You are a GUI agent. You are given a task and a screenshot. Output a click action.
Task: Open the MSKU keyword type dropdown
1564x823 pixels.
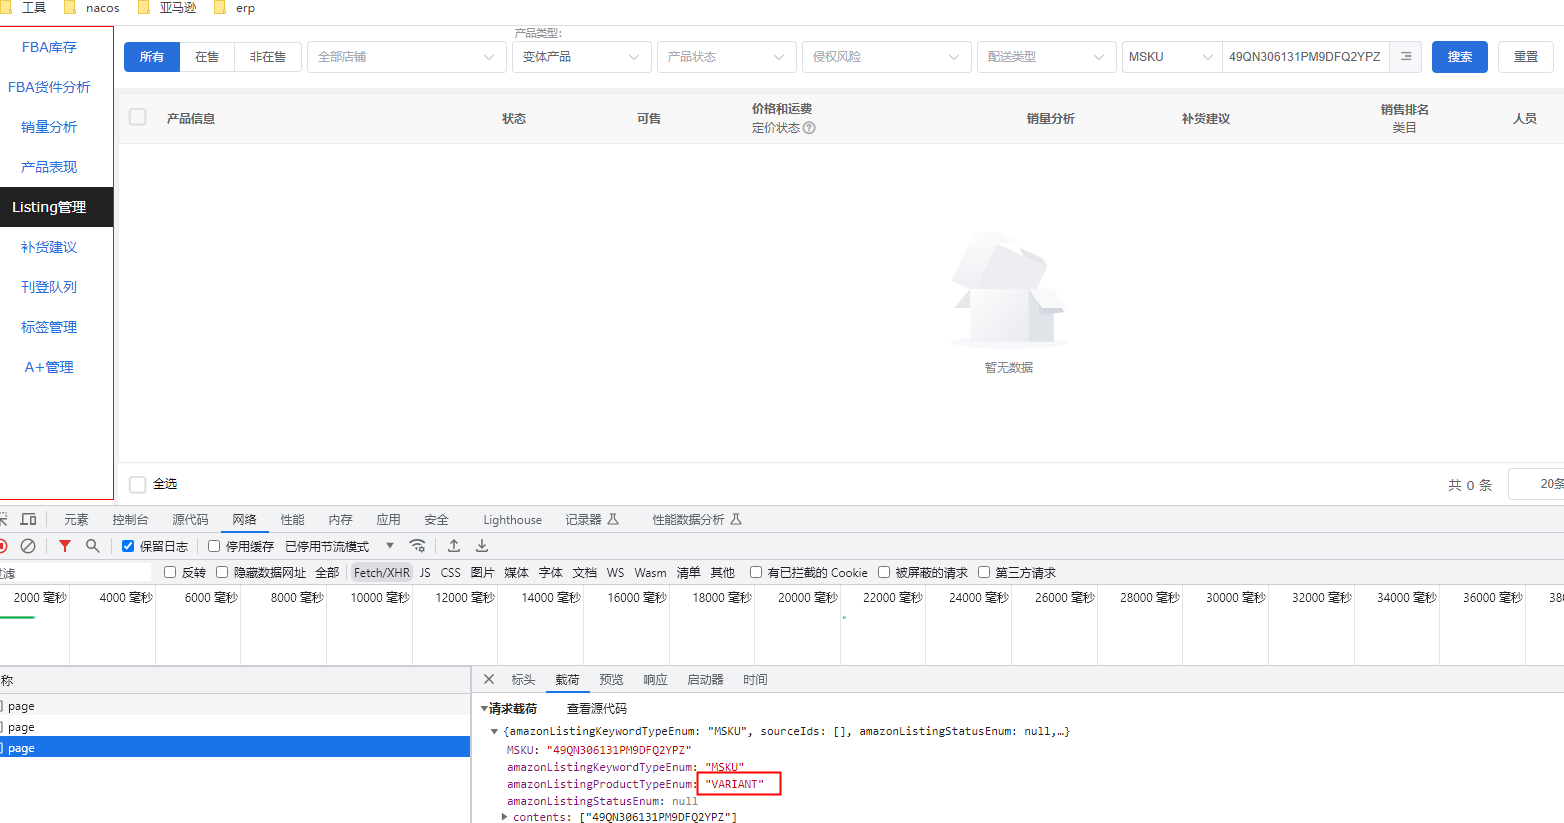(x=1172, y=57)
